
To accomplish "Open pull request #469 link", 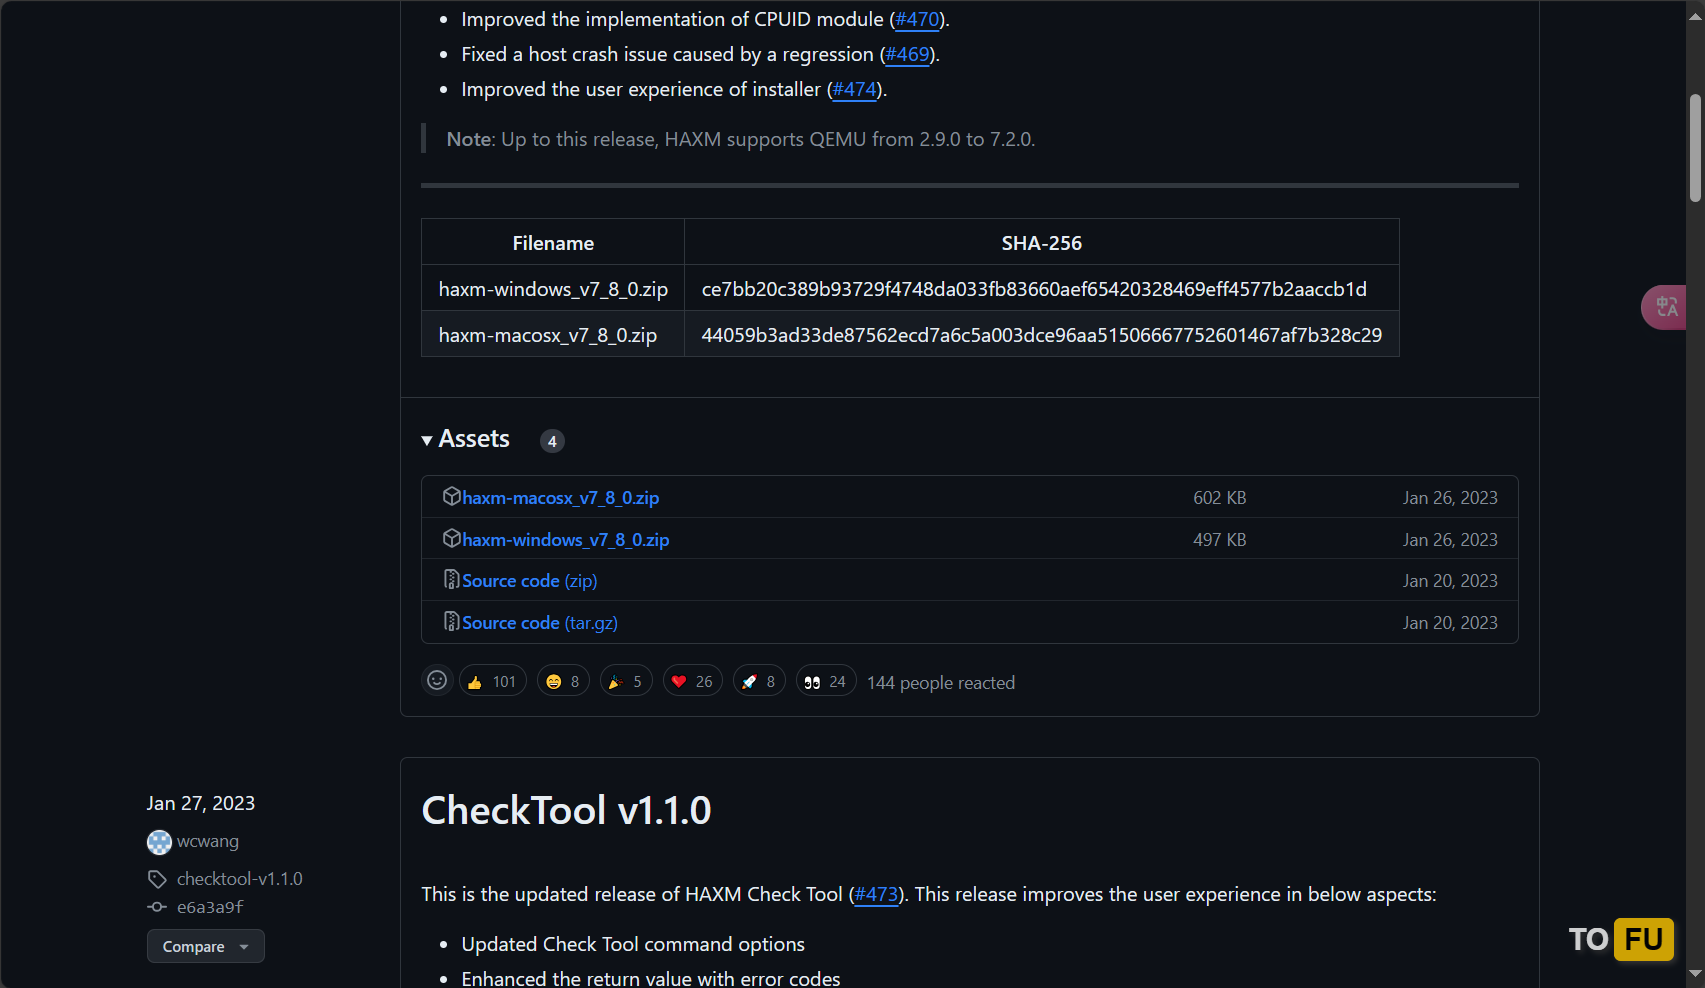I will (907, 54).
